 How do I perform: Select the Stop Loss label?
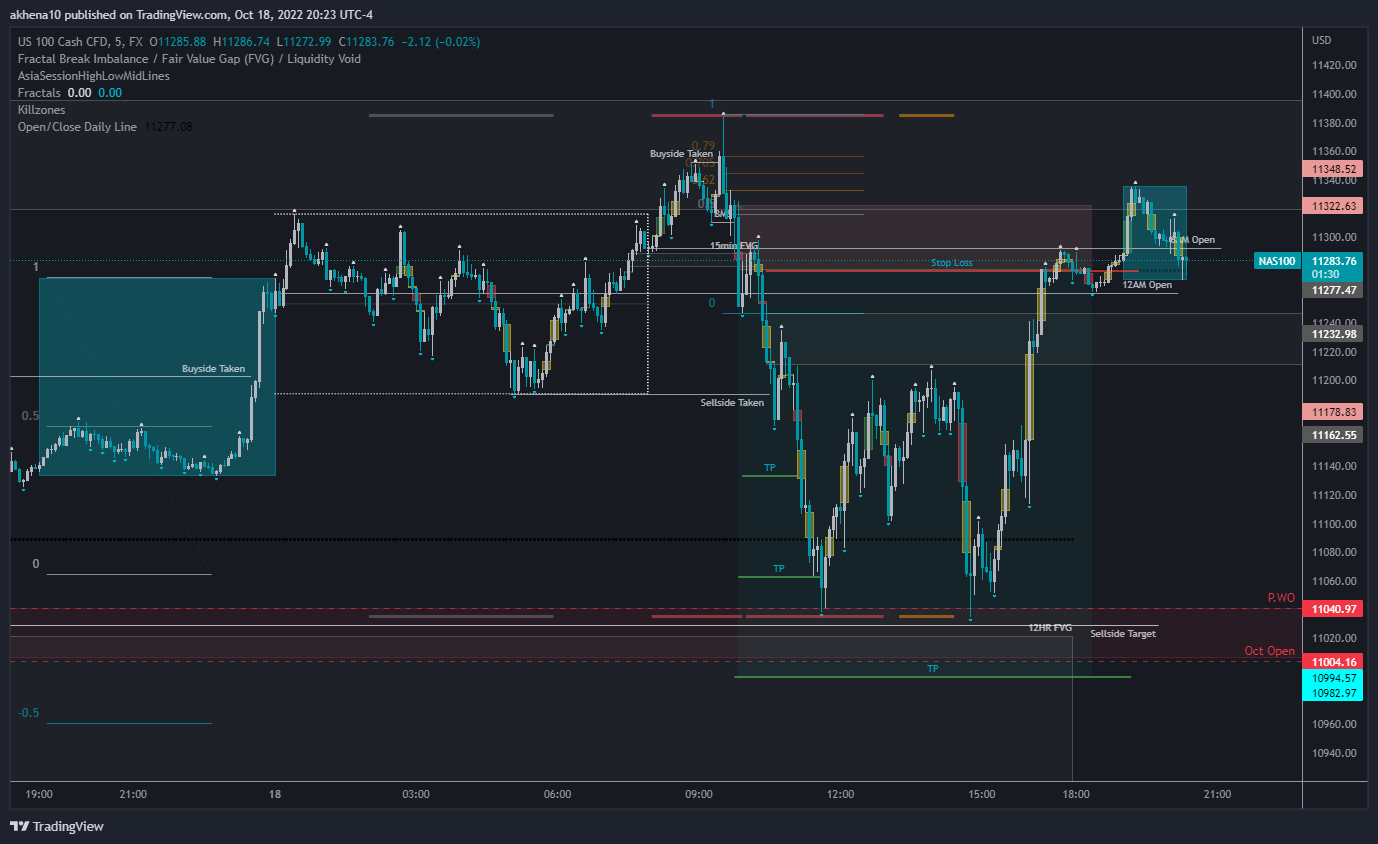[951, 263]
